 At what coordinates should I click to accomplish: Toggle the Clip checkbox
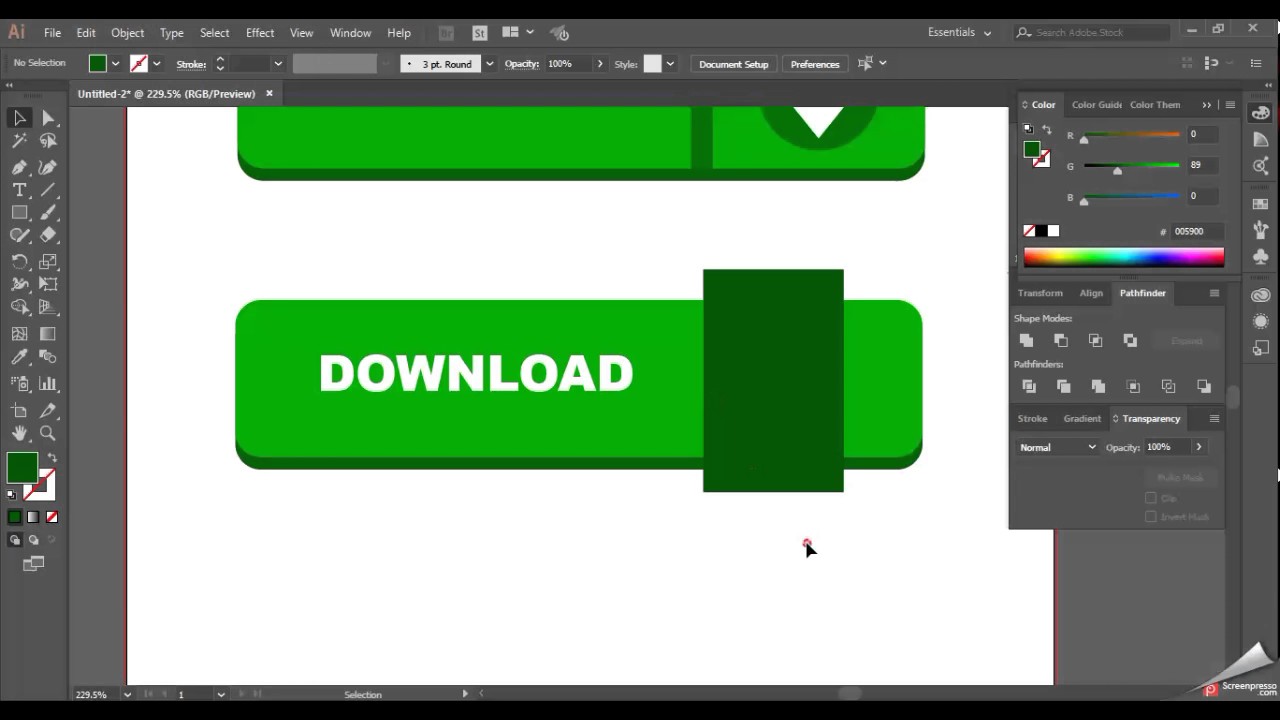[x=1151, y=498]
